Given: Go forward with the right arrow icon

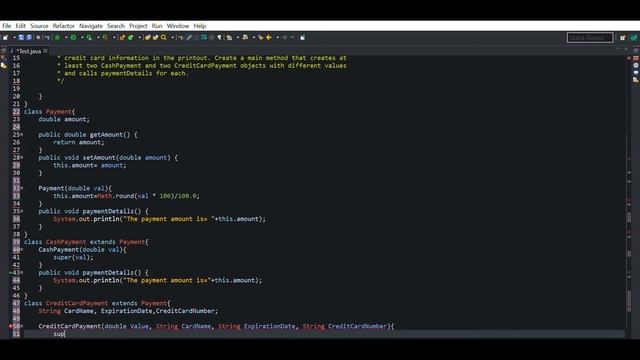Looking at the screenshot, I should point(284,38).
